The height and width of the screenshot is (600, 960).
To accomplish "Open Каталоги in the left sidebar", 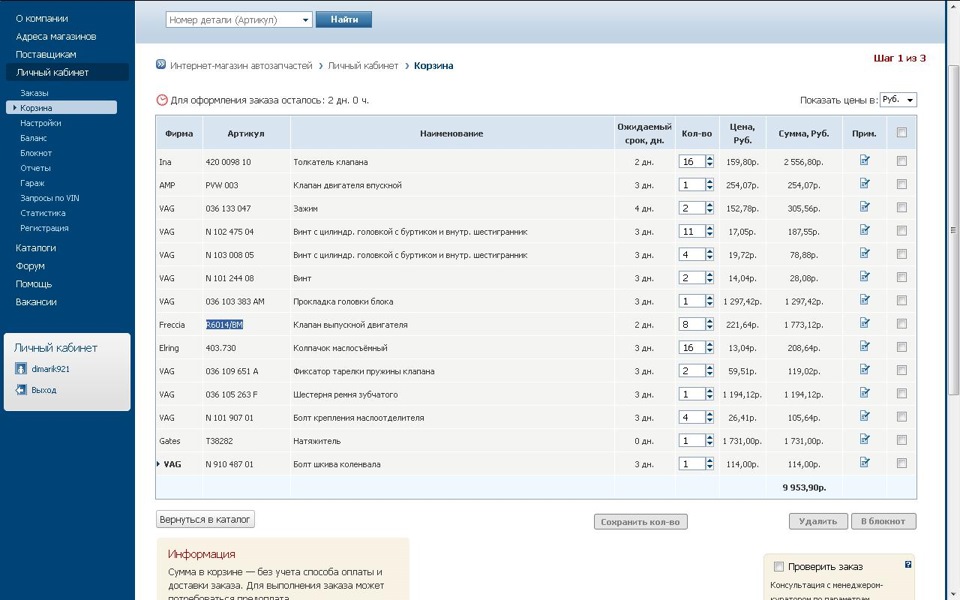I will (x=36, y=247).
